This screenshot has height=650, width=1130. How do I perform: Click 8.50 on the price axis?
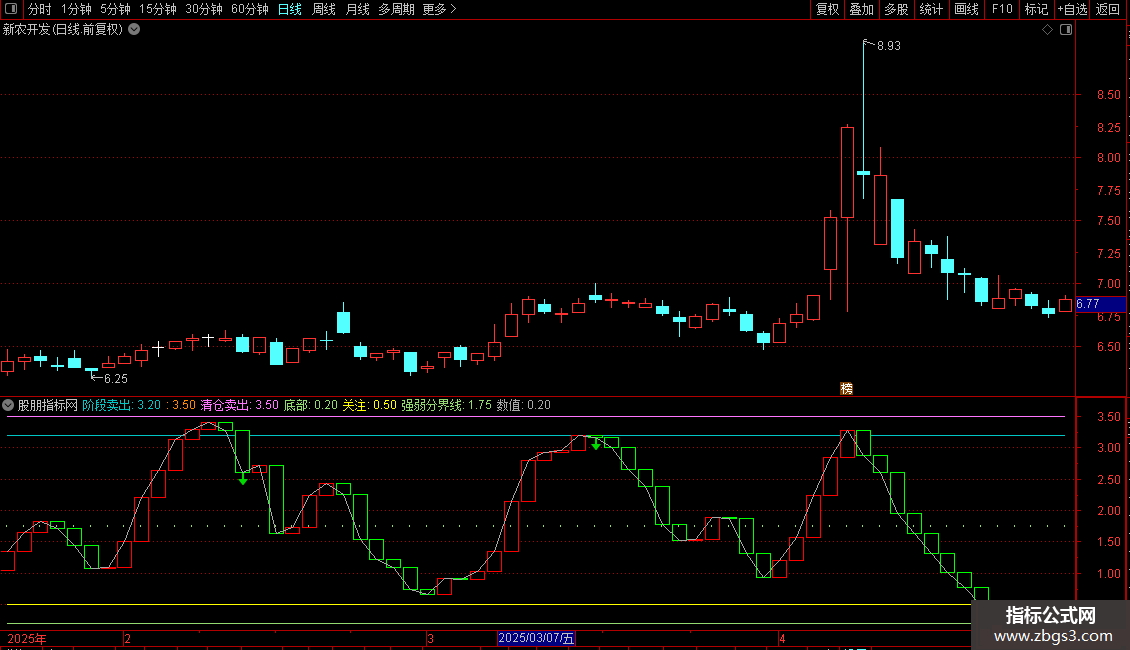pos(1108,95)
